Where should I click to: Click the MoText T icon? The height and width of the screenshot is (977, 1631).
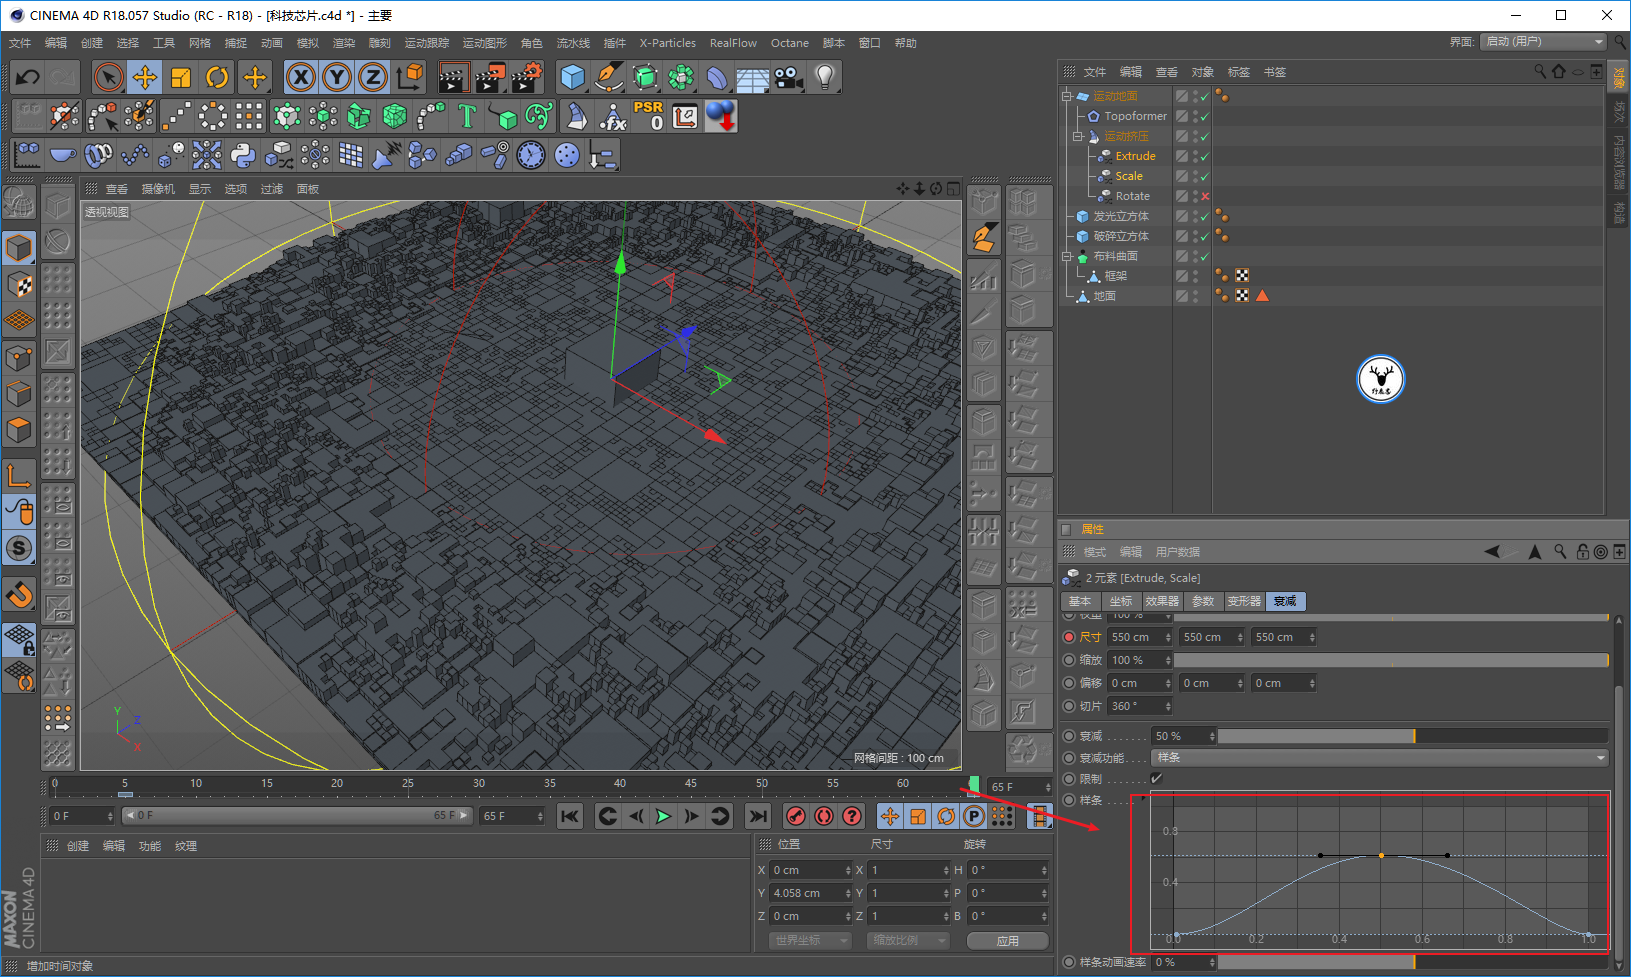pos(466,116)
